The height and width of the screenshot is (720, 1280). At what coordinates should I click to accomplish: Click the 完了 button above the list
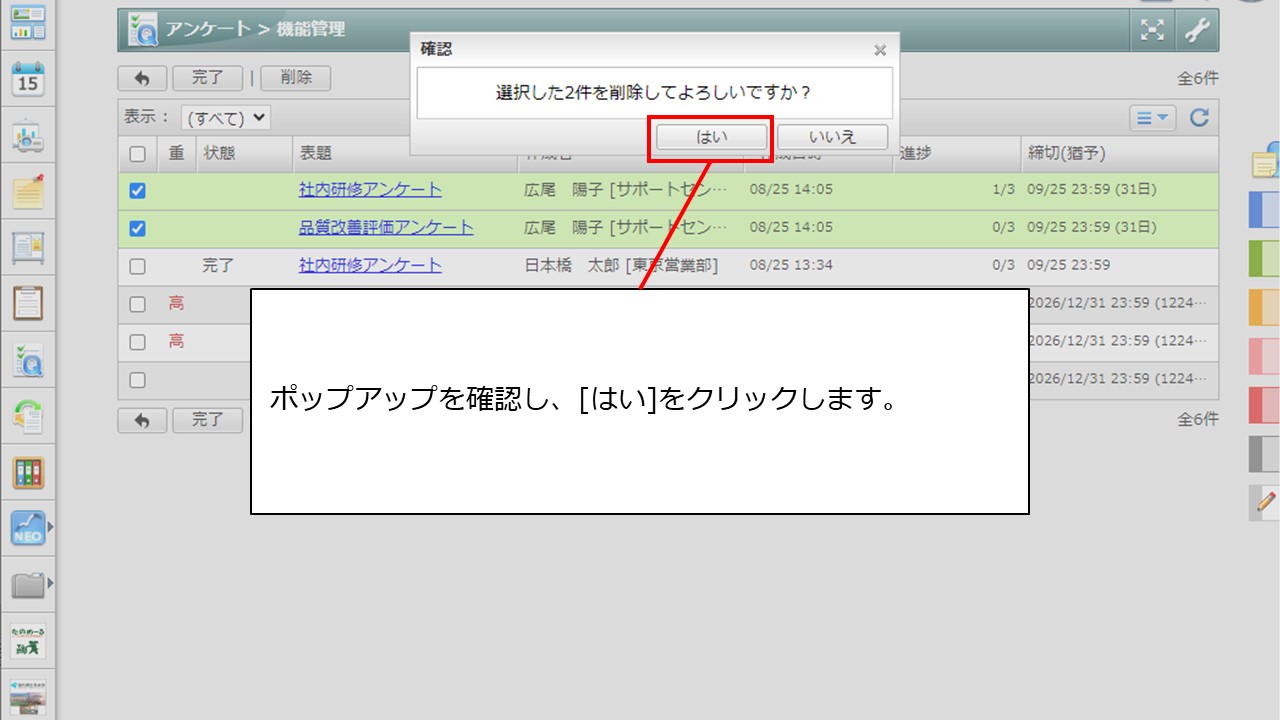pyautogui.click(x=208, y=78)
